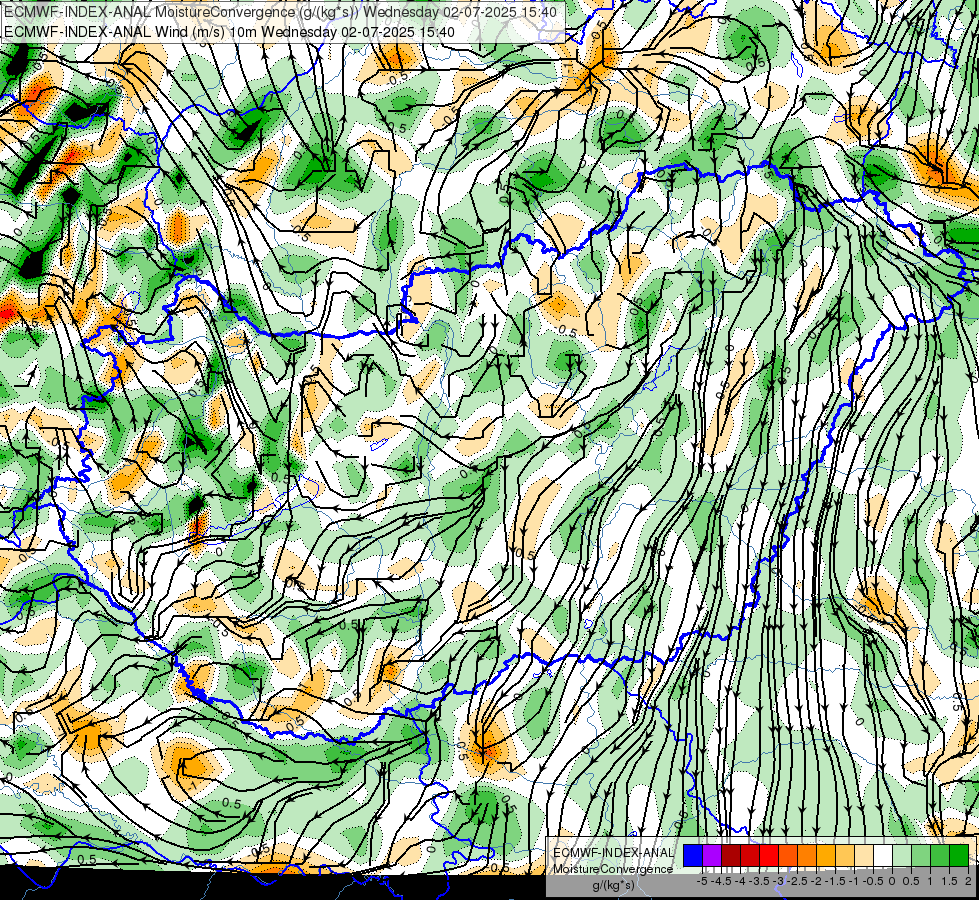Click the Wind 10m title line

tap(229, 32)
